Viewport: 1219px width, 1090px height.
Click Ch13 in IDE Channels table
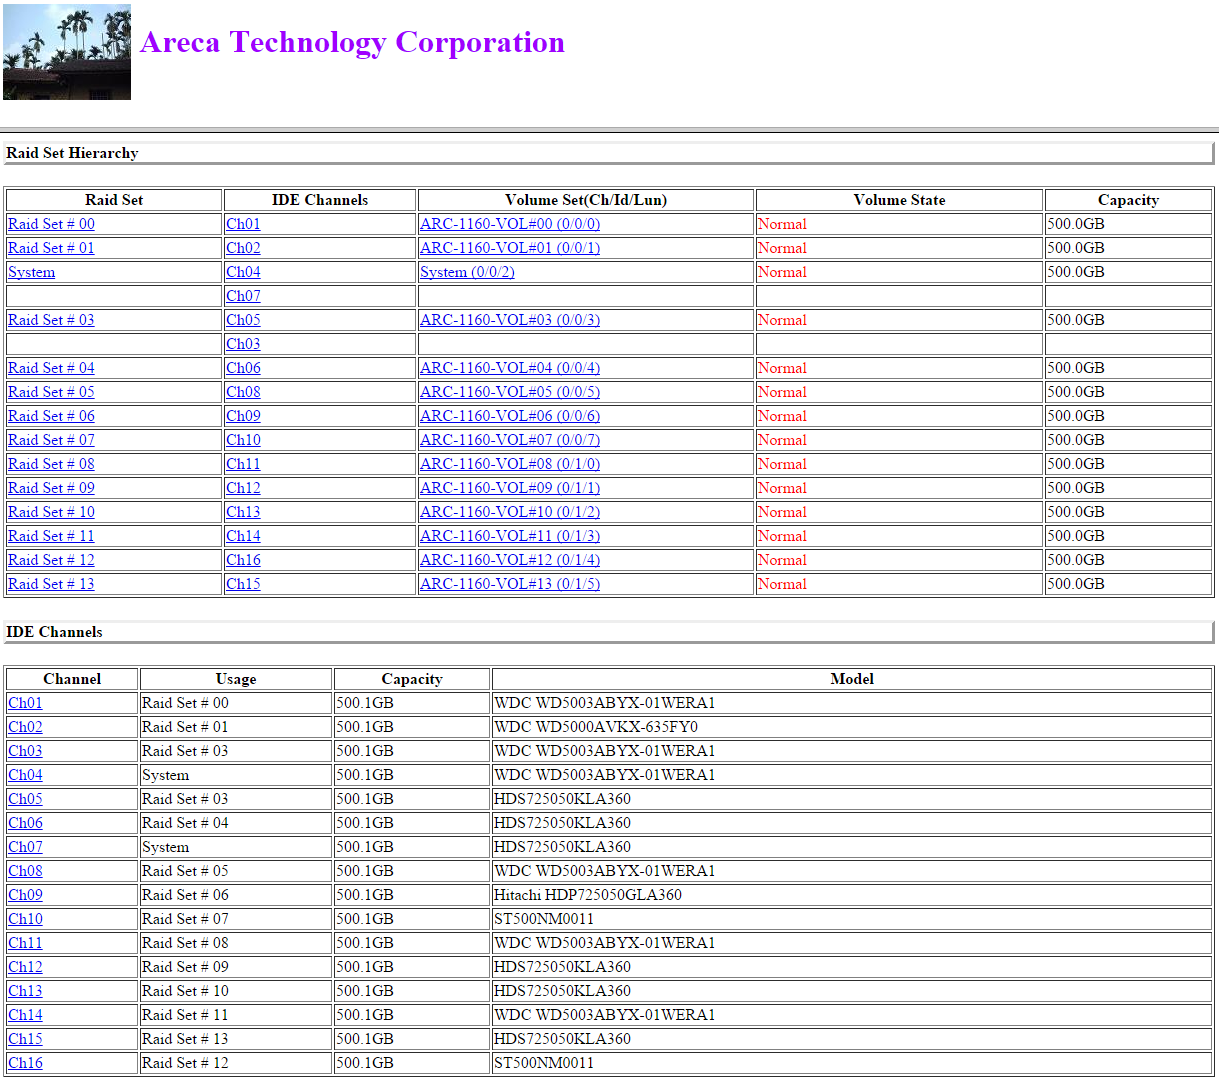25,991
